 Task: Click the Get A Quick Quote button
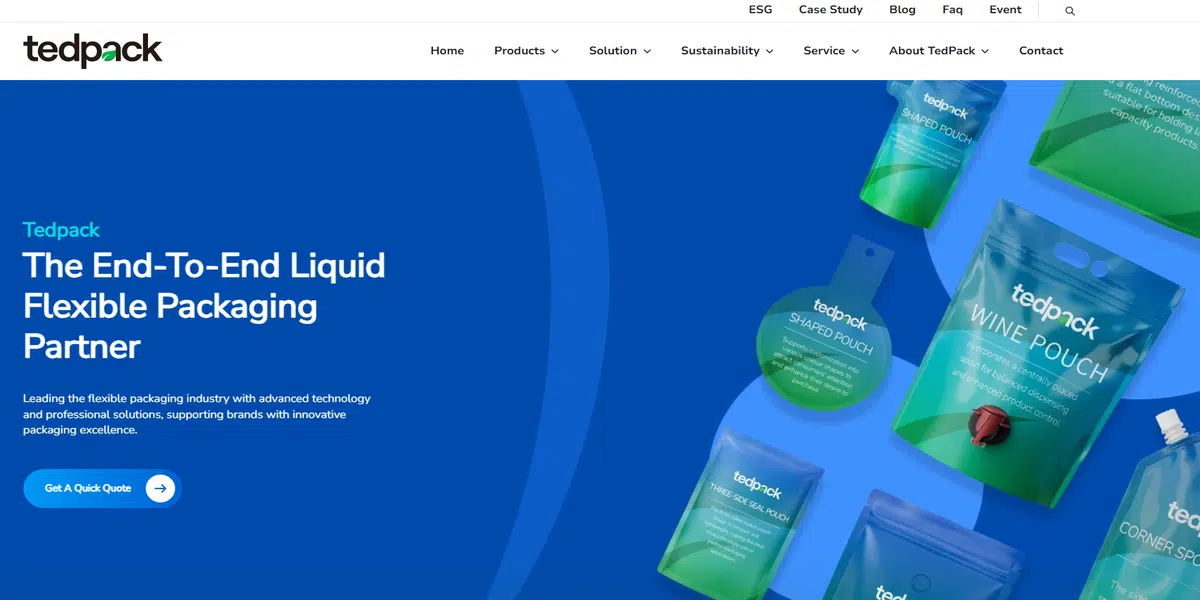coord(102,488)
